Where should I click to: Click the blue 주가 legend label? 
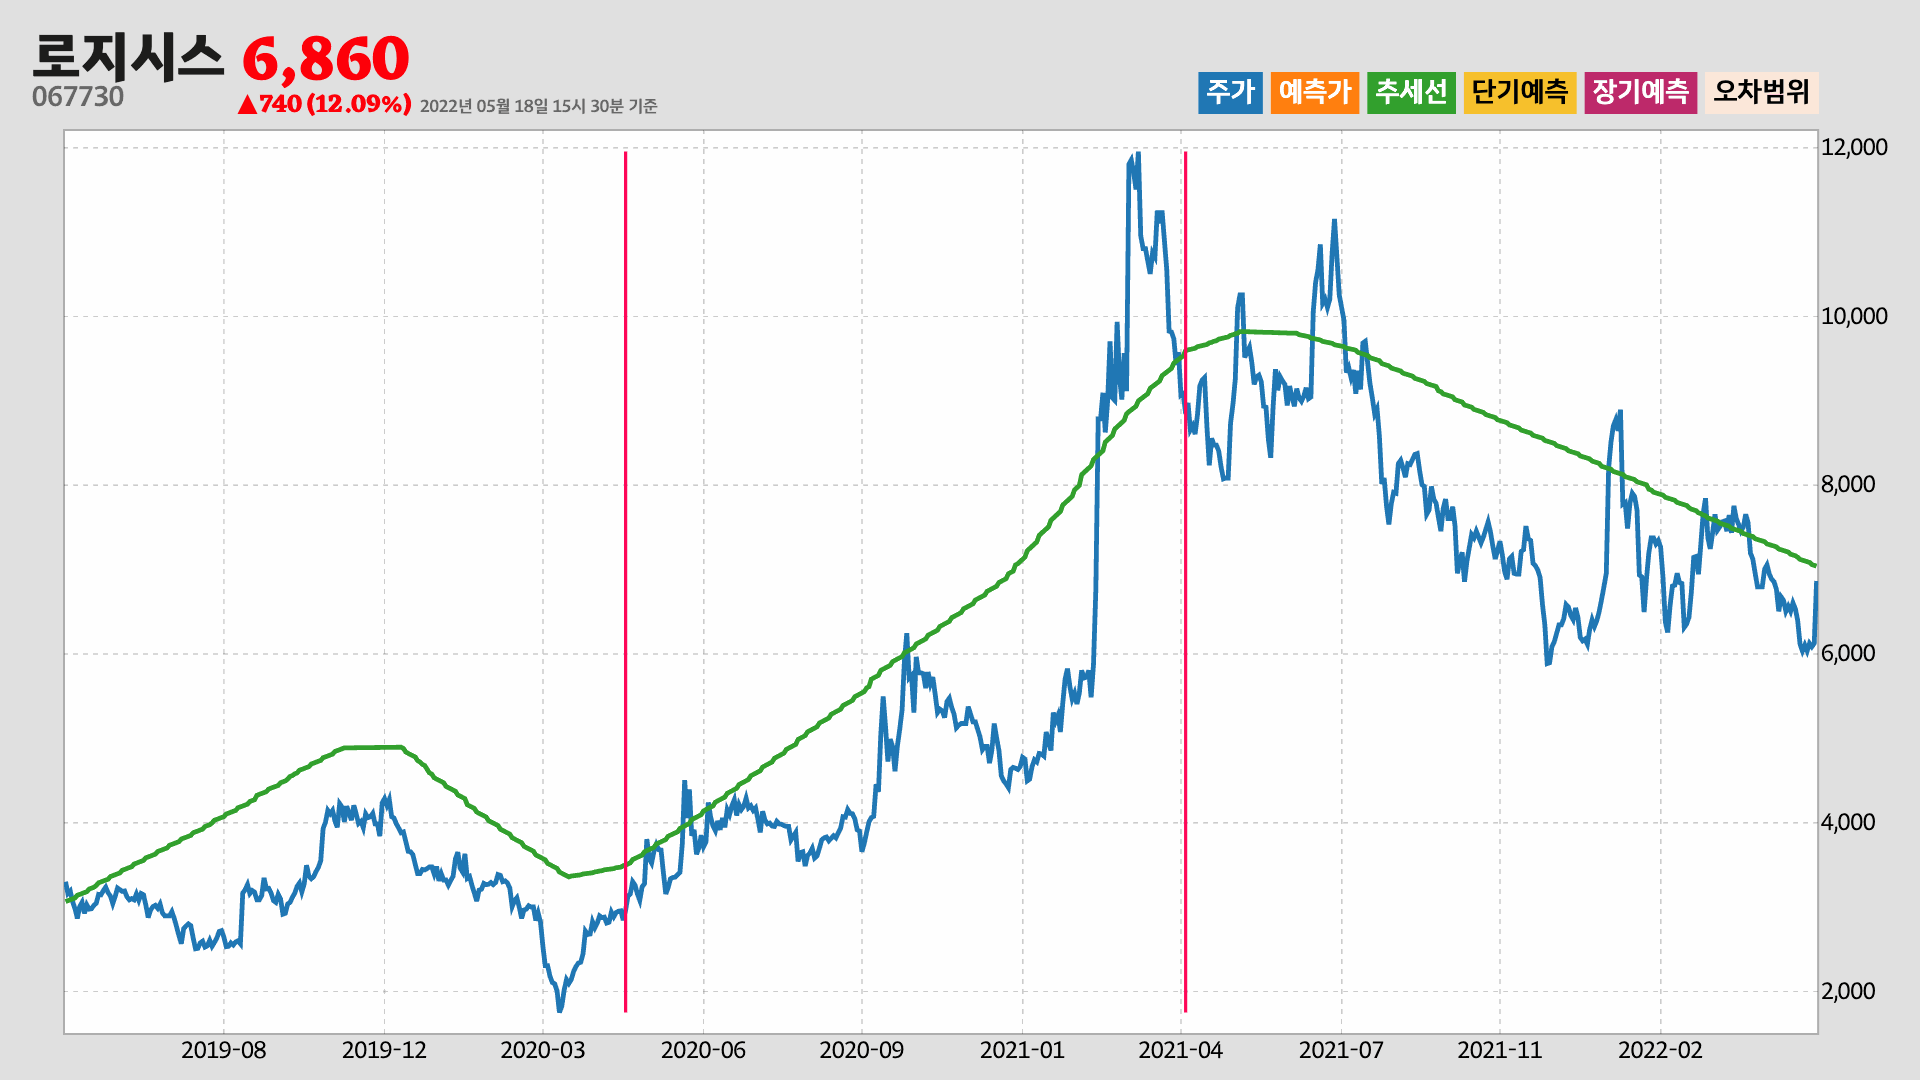pyautogui.click(x=1230, y=92)
